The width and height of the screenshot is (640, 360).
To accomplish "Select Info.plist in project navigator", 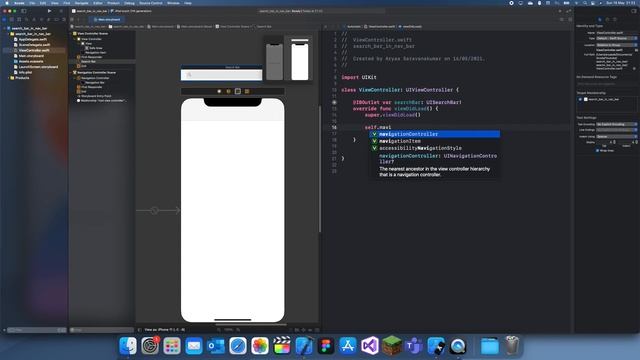I will tap(25, 72).
